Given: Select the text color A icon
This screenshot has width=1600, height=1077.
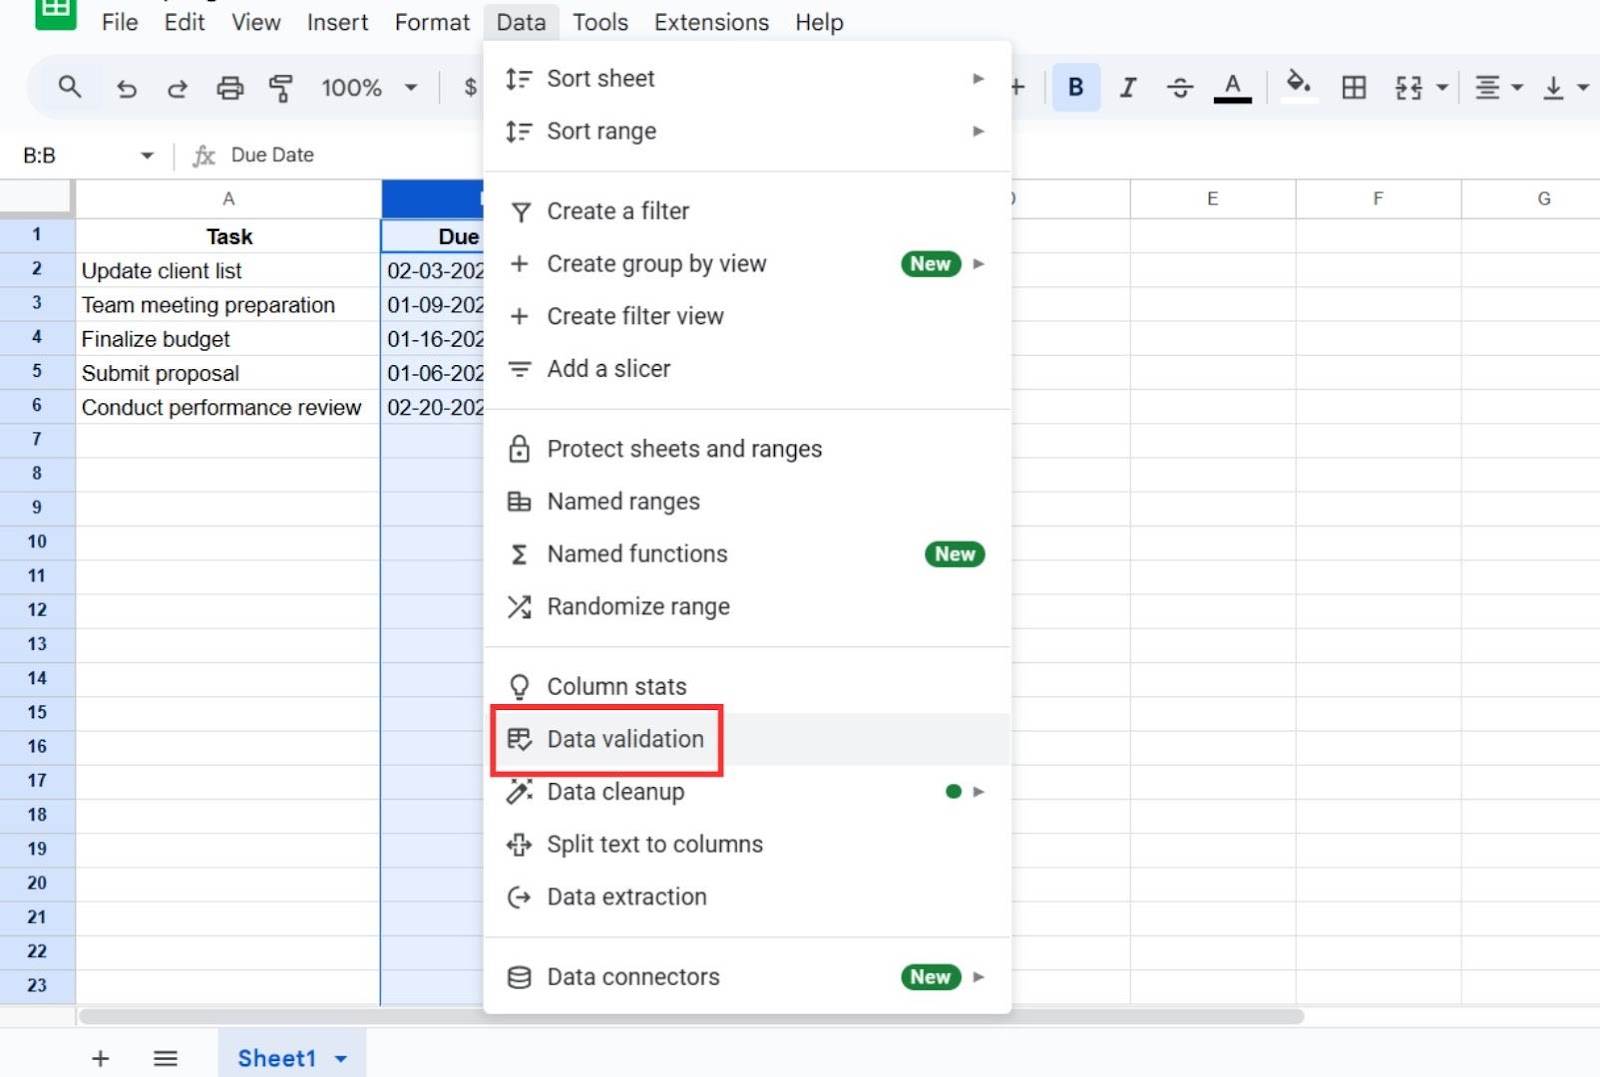Looking at the screenshot, I should coord(1232,87).
